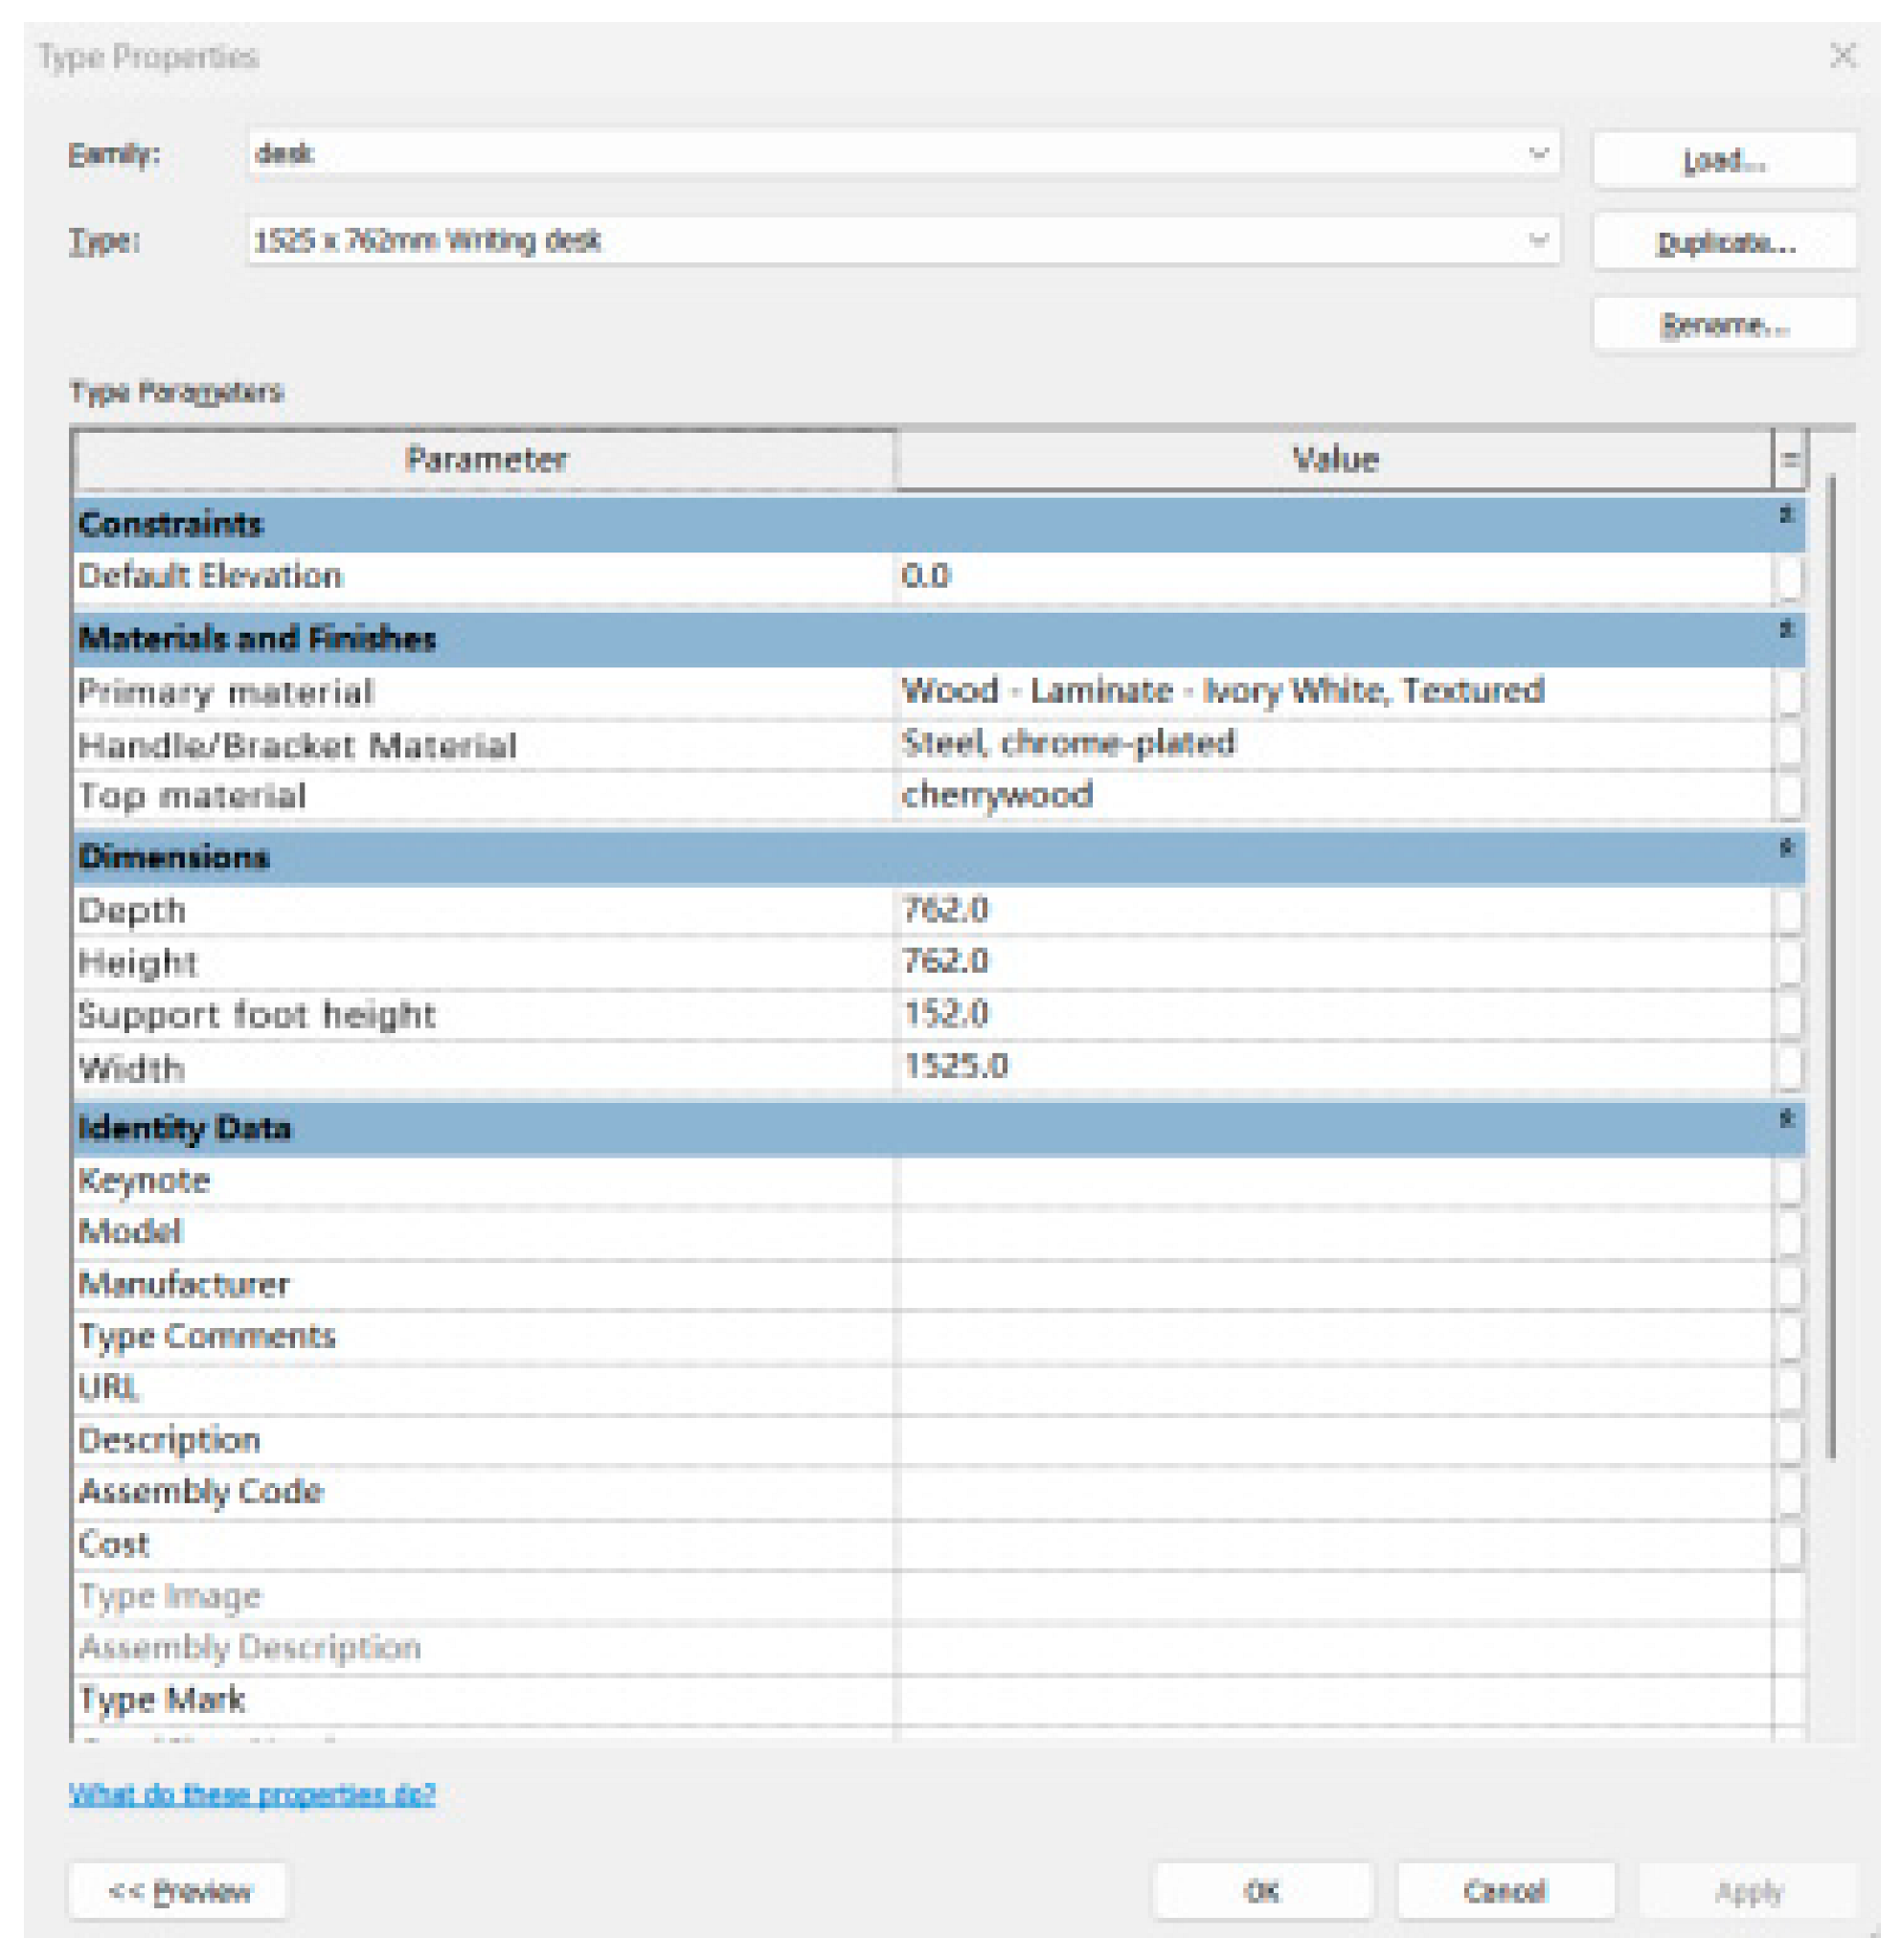Click the Rename... button
Viewport: 1902px width, 1960px height.
(x=1724, y=325)
